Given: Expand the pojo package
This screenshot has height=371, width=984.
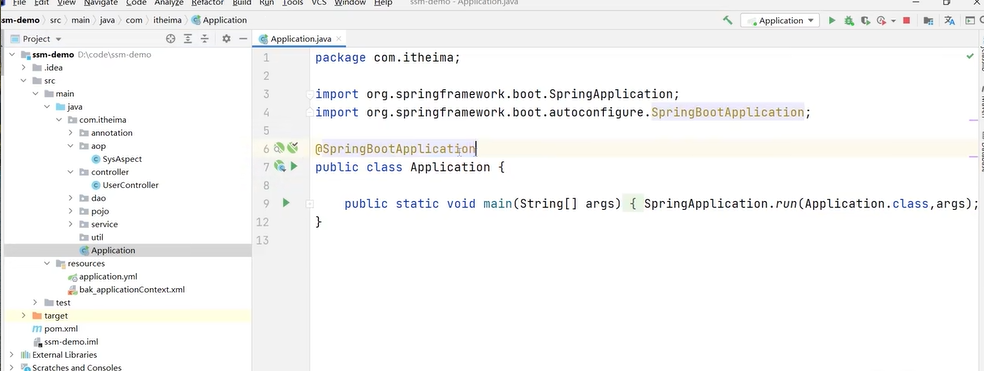Looking at the screenshot, I should (x=71, y=212).
